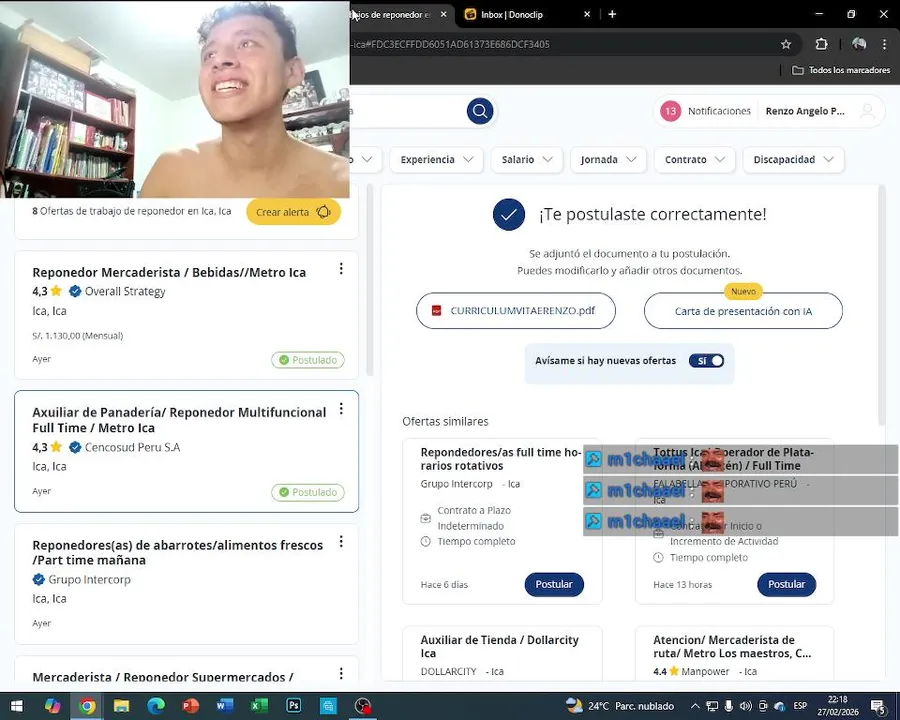Expand the Discapacidad filter dropdown
The width and height of the screenshot is (900, 720).
[793, 160]
